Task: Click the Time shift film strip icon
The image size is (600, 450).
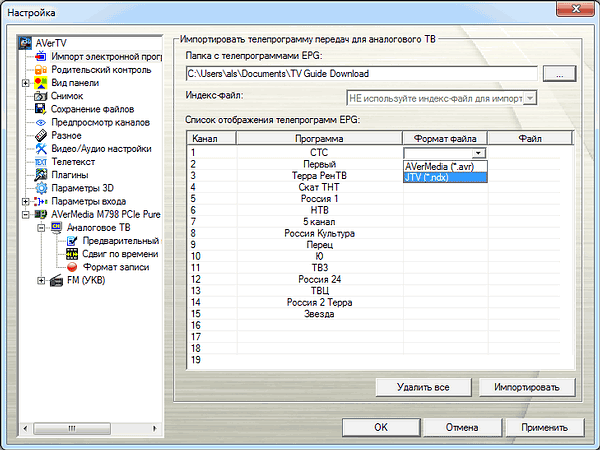Action: pyautogui.click(x=72, y=254)
